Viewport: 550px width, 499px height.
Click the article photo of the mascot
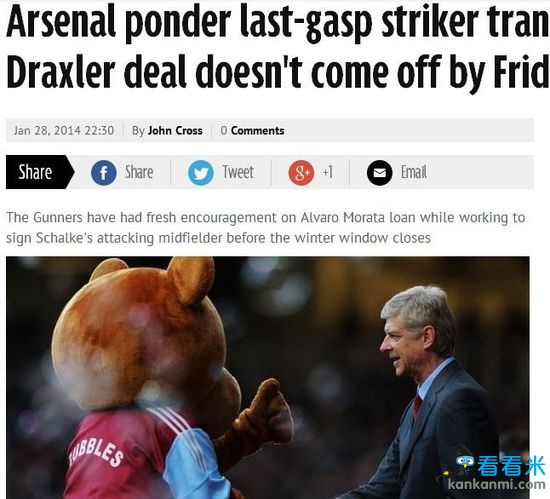[x=268, y=378]
